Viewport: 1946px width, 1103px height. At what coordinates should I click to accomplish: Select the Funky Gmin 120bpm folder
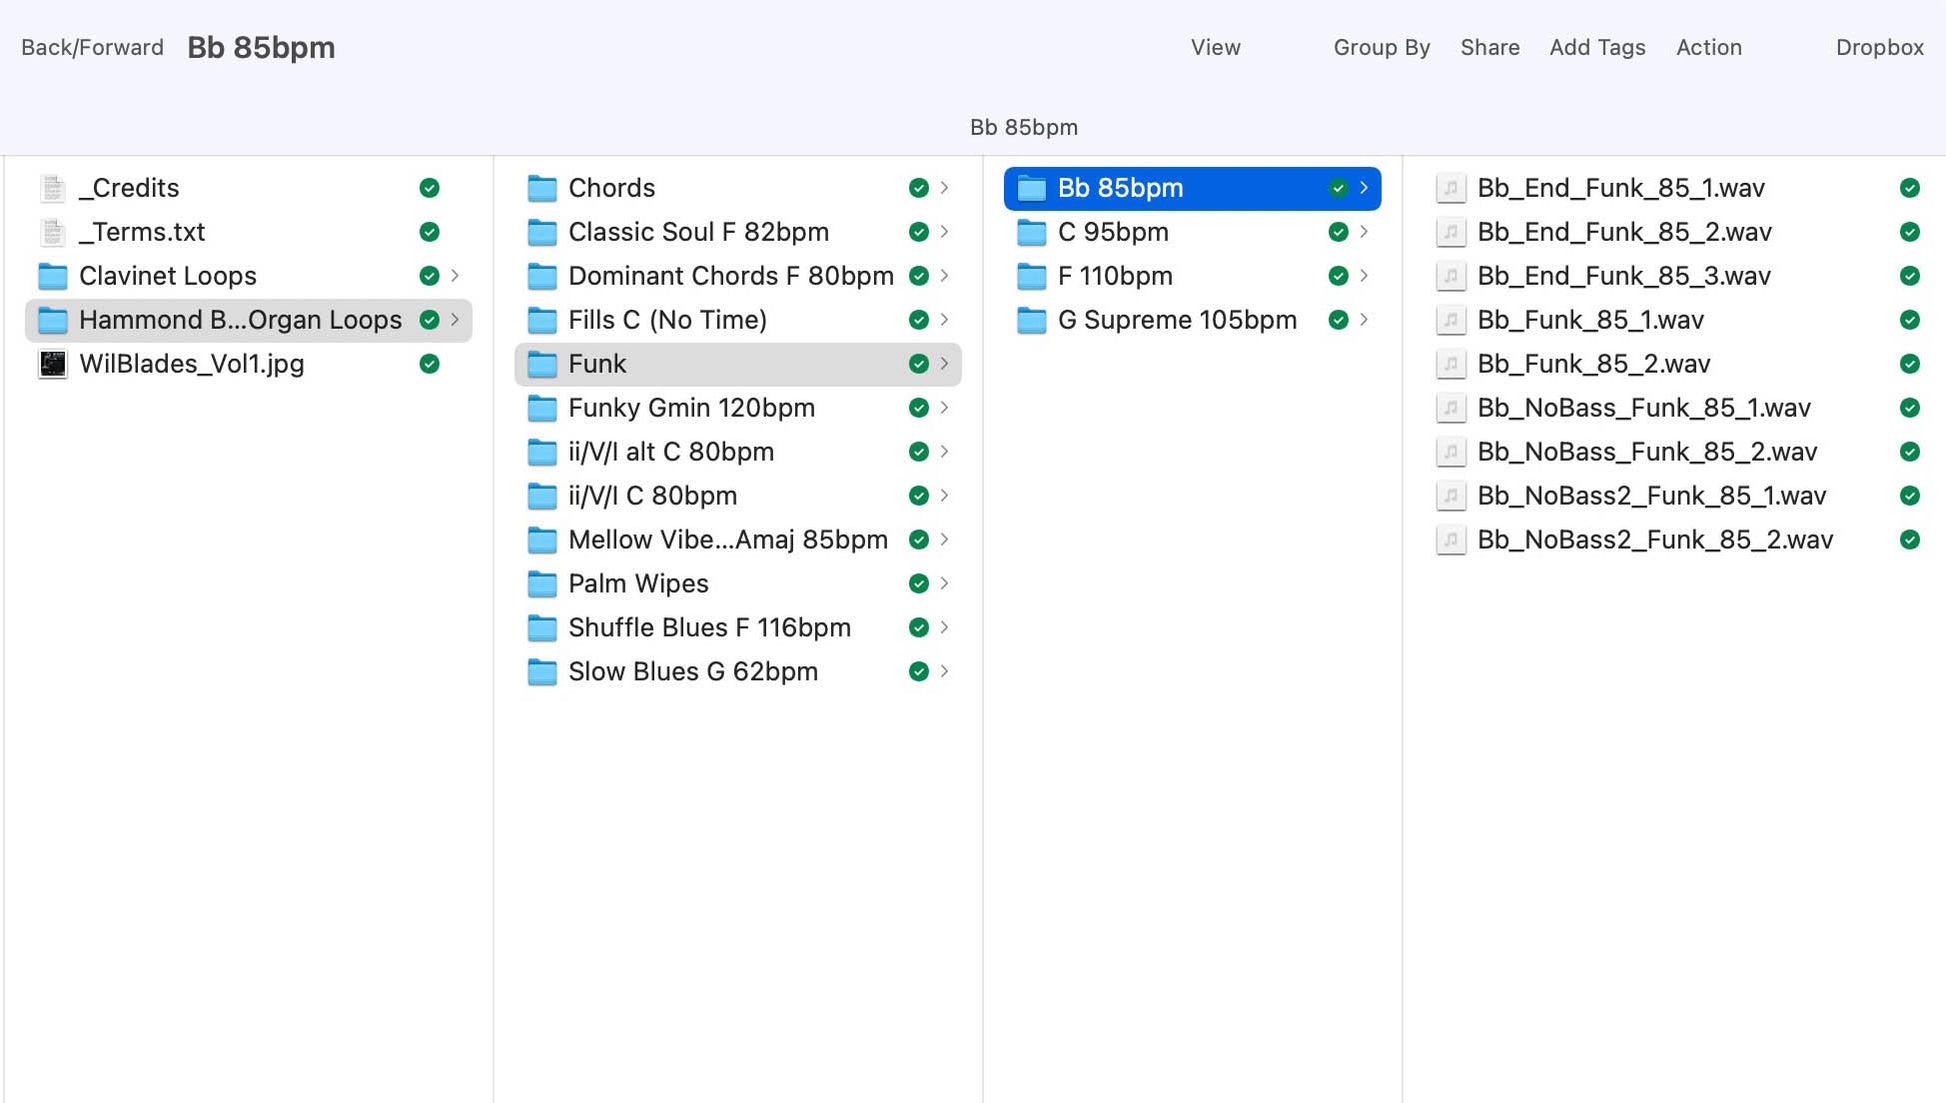point(691,408)
